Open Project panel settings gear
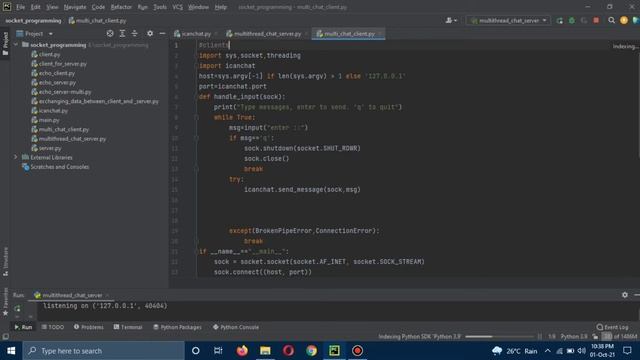The height and width of the screenshot is (360, 640). click(150, 33)
